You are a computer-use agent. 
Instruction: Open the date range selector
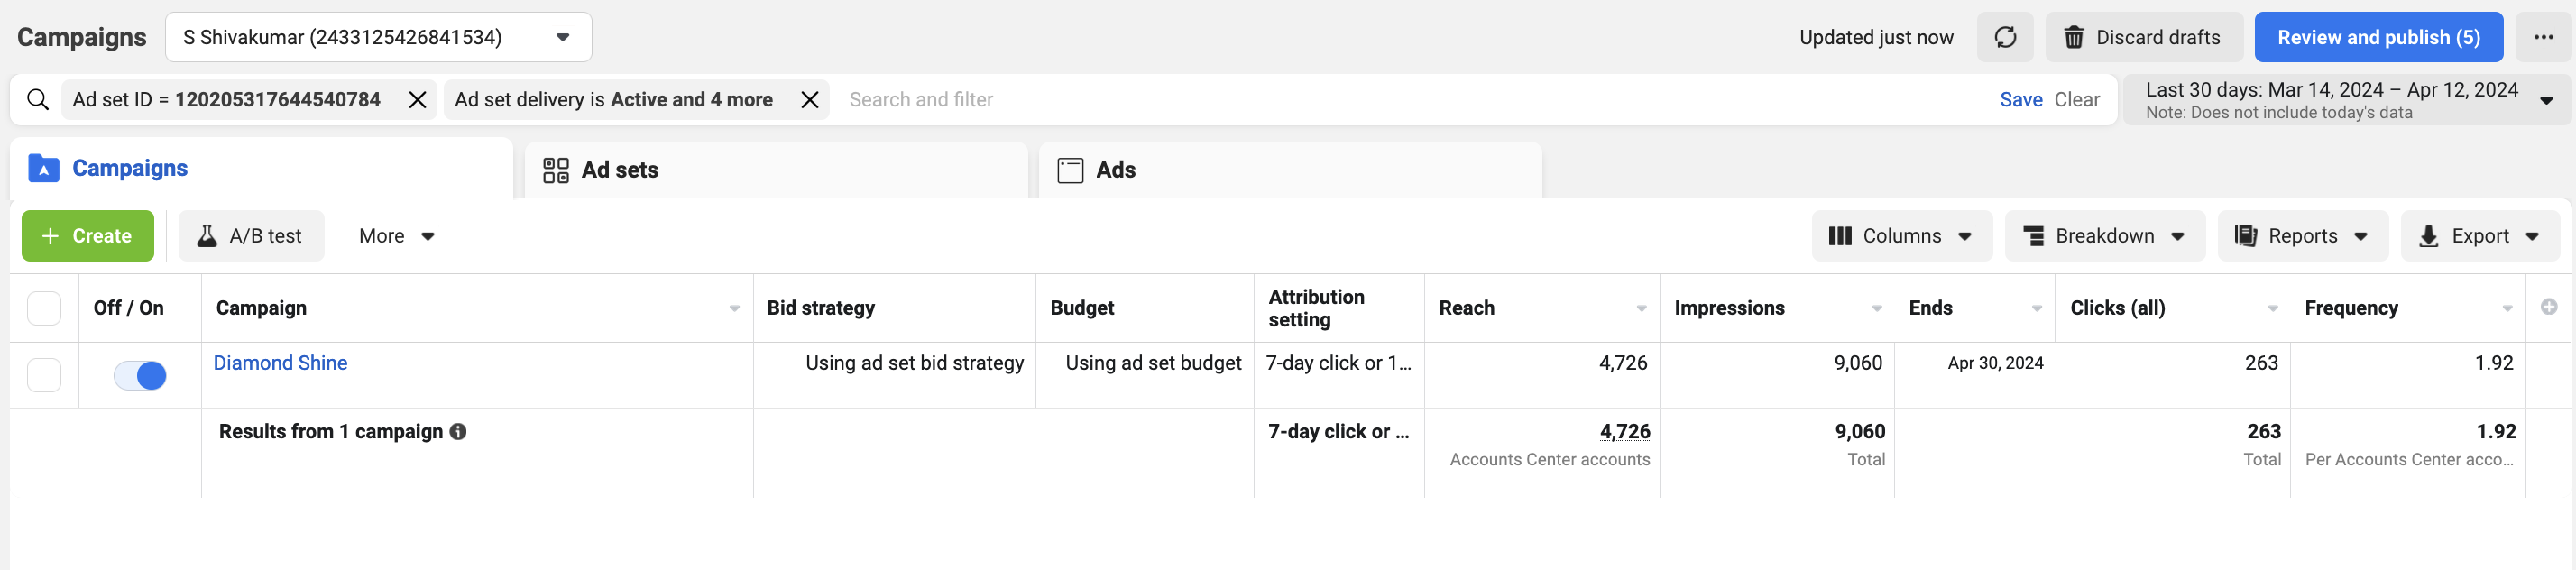point(2346,99)
